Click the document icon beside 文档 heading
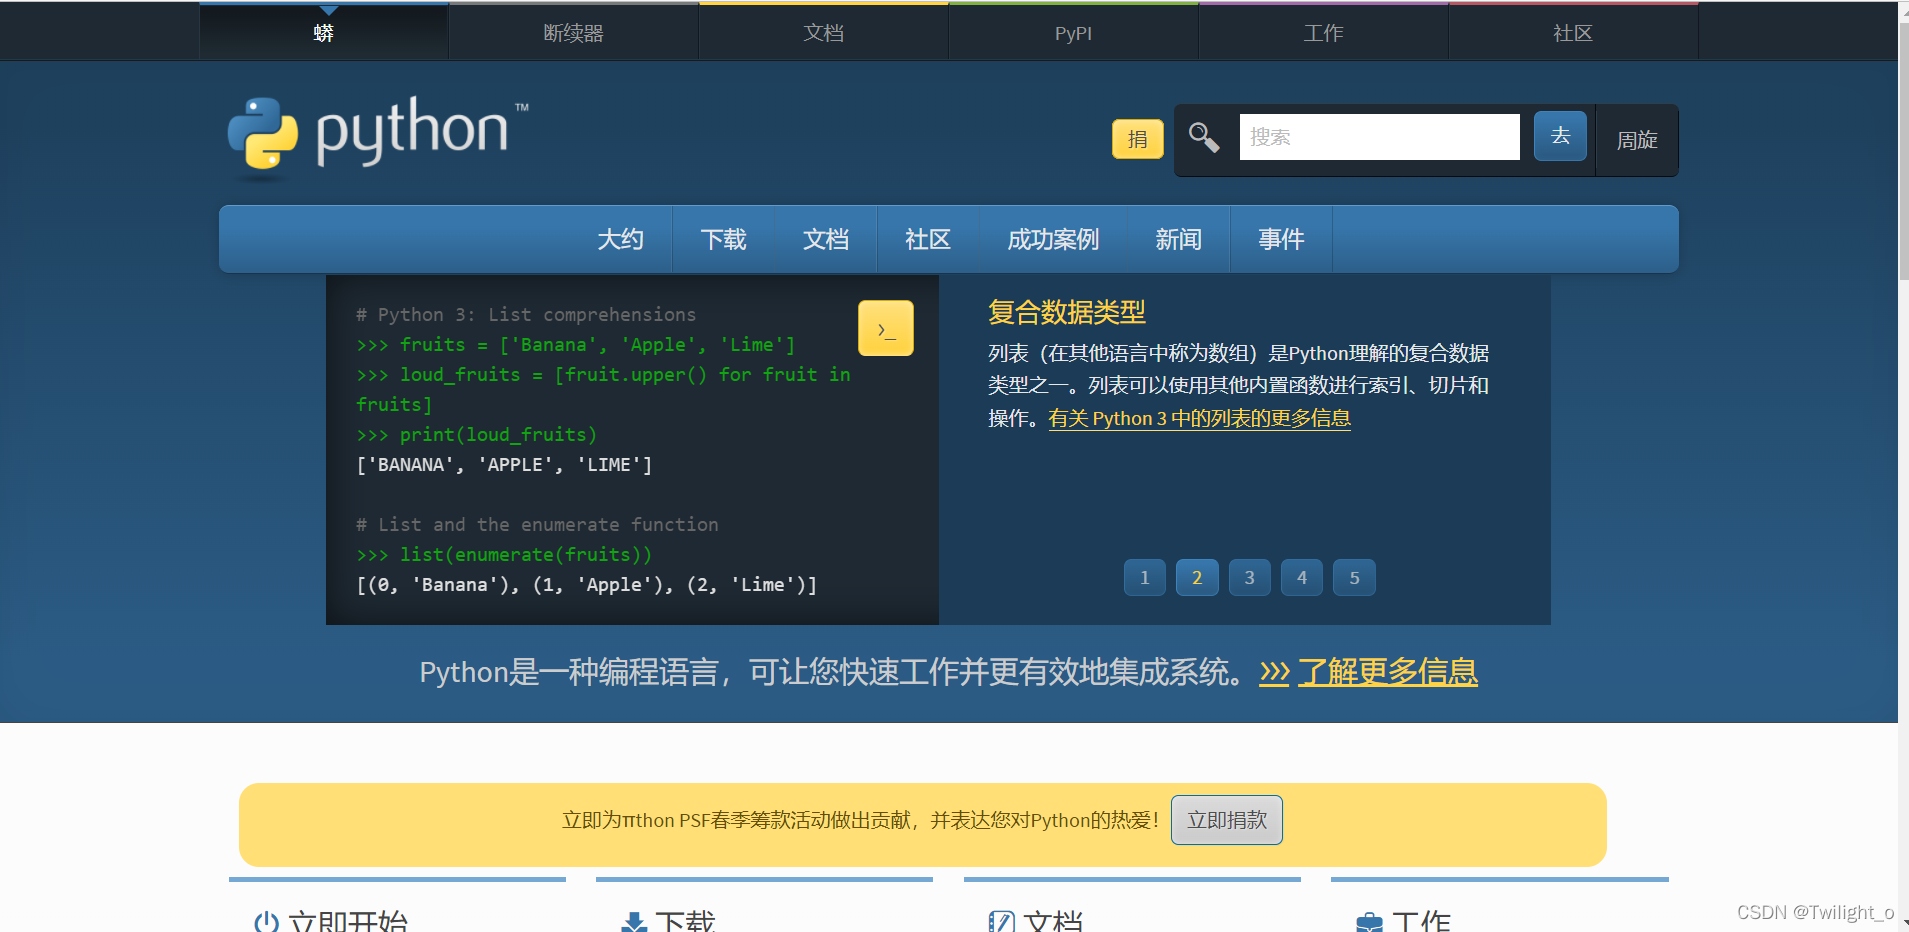 pos(1001,922)
